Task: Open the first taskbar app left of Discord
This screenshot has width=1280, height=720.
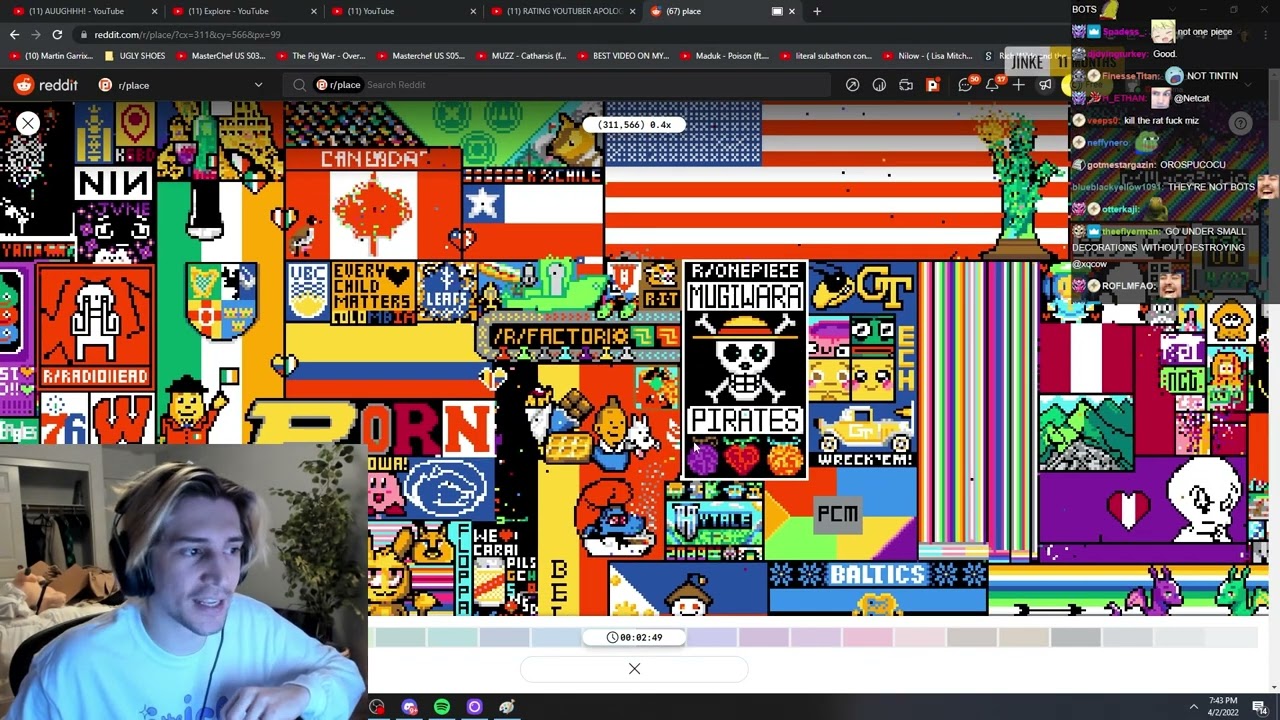Action: 377,707
